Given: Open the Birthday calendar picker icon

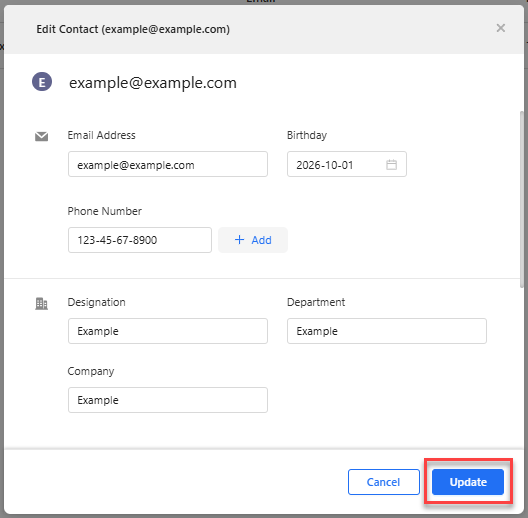Looking at the screenshot, I should tap(391, 165).
